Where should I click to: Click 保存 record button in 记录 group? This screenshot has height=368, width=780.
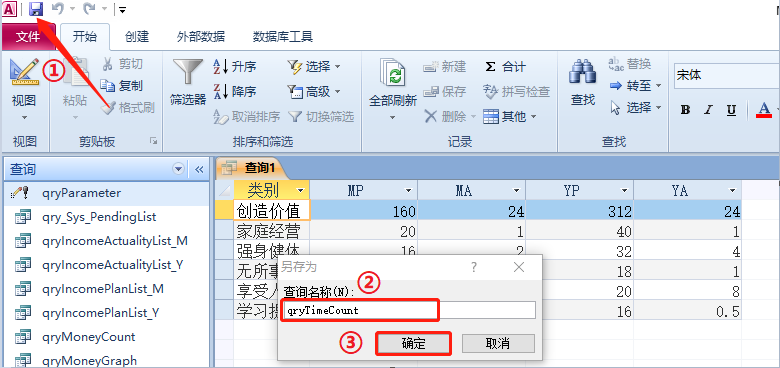click(445, 92)
